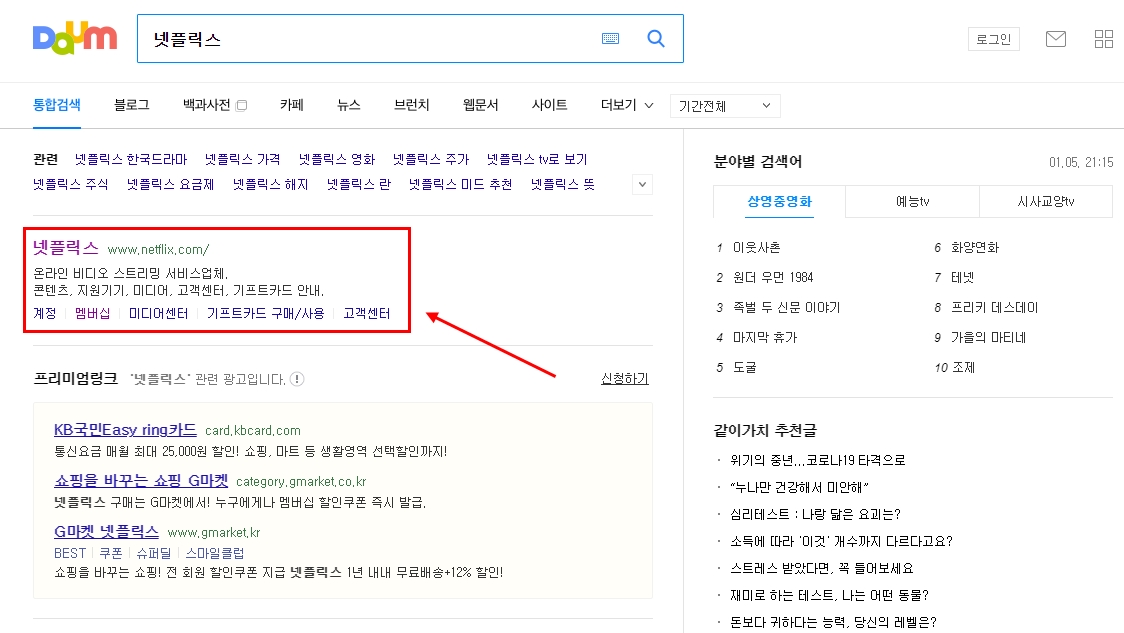Open the 기프트카드 구매/사용 sublink
The image size is (1124, 633).
(x=265, y=313)
